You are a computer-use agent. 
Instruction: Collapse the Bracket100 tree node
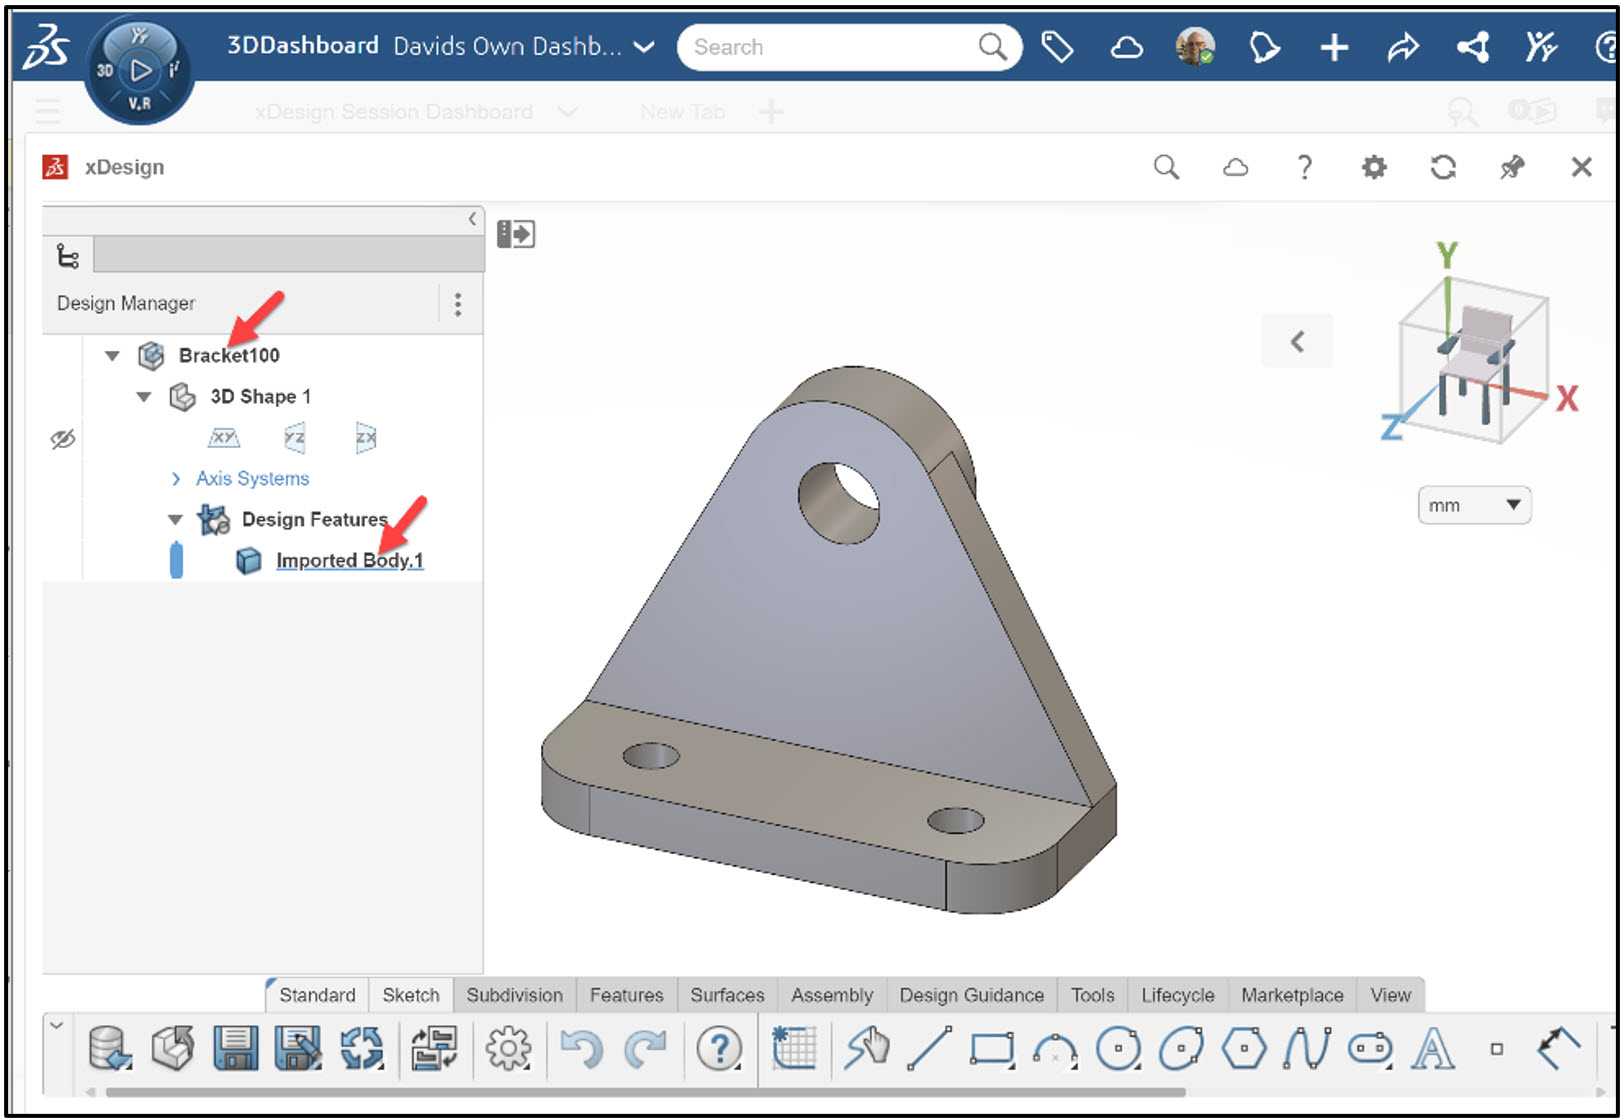click(x=110, y=355)
